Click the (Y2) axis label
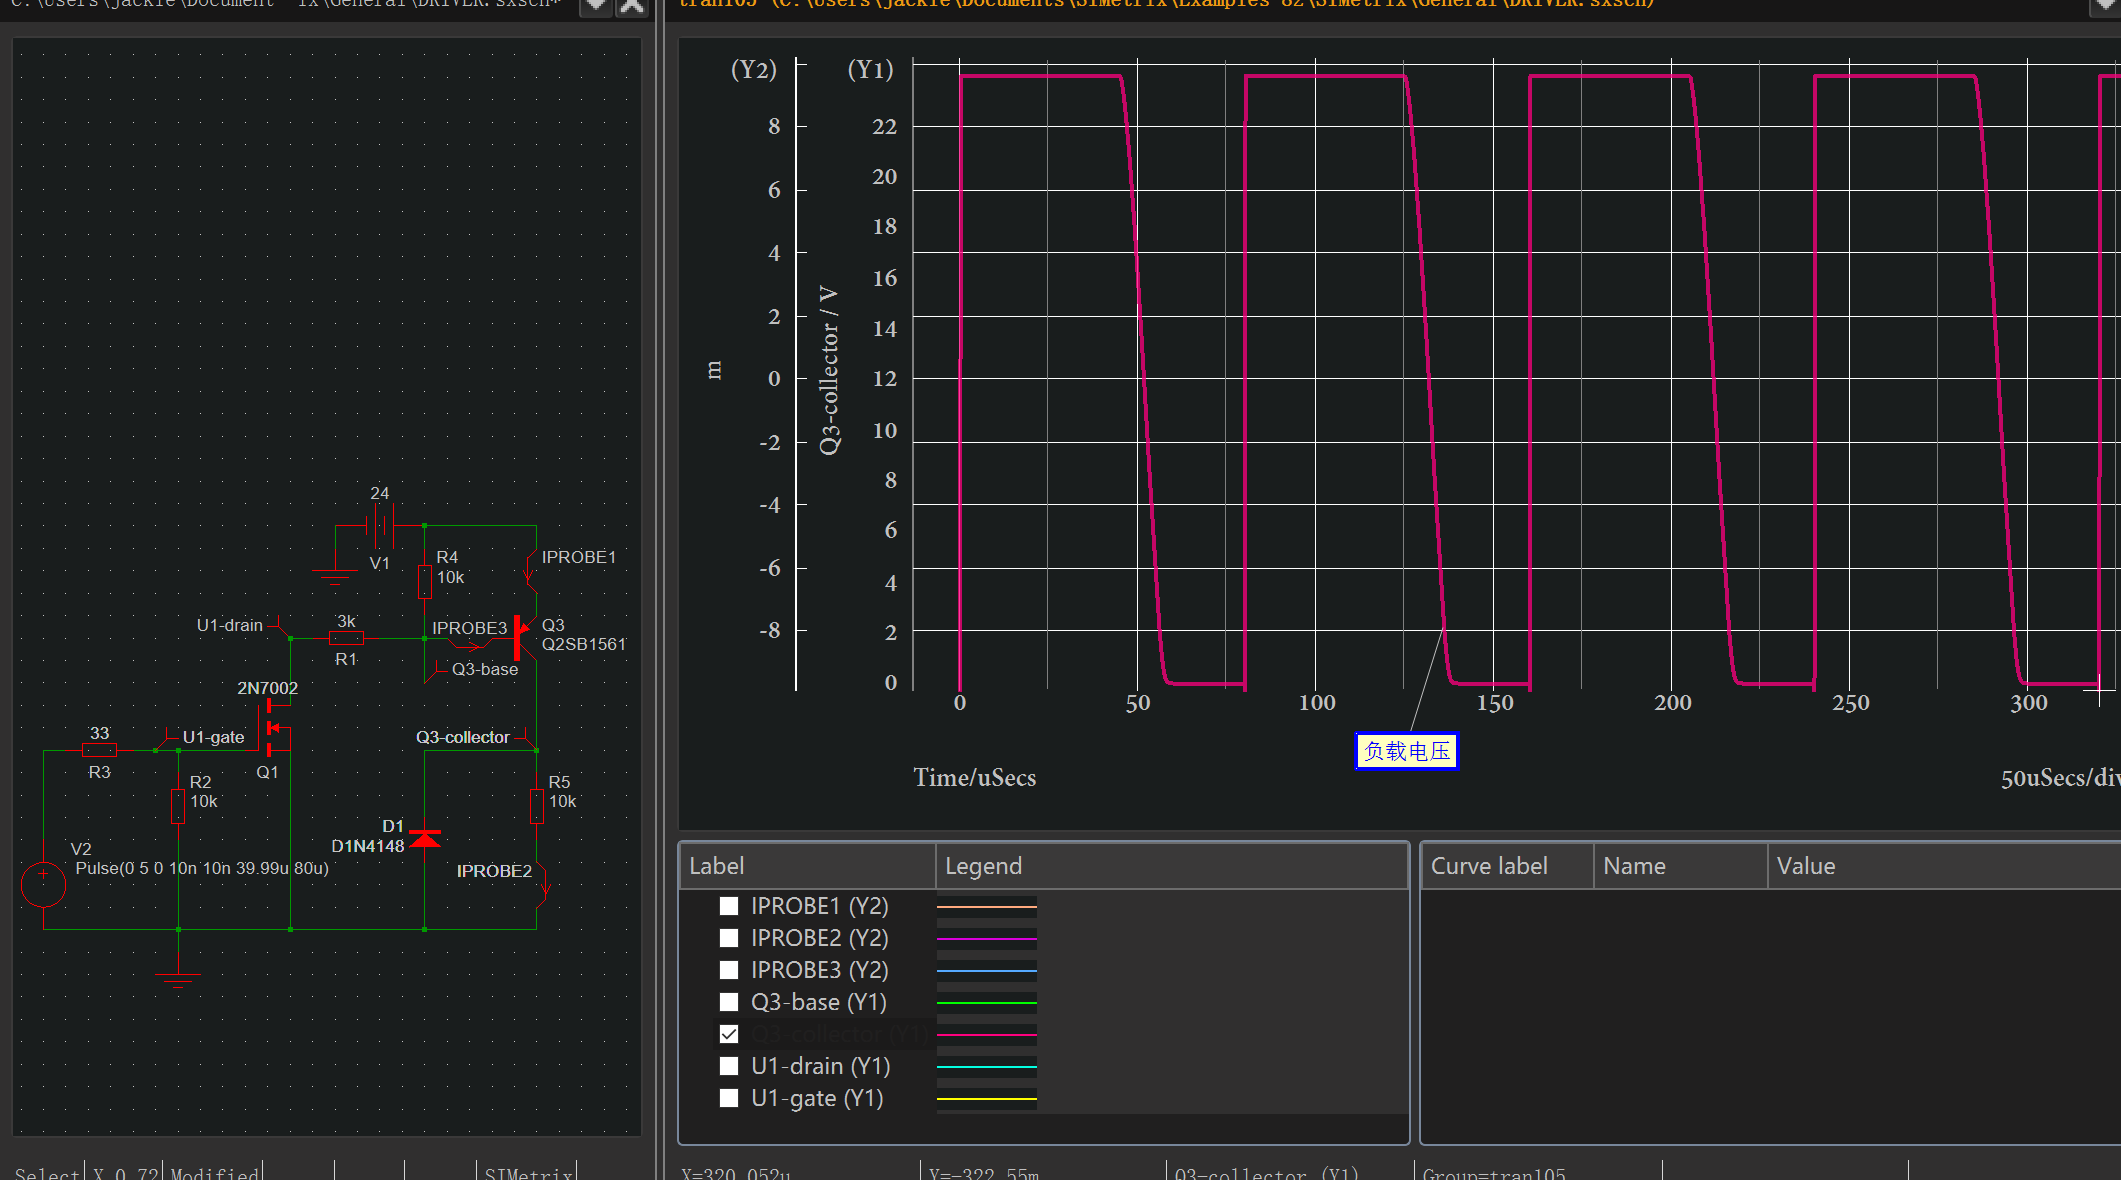Screen dimensions: 2121x1180 pos(753,69)
